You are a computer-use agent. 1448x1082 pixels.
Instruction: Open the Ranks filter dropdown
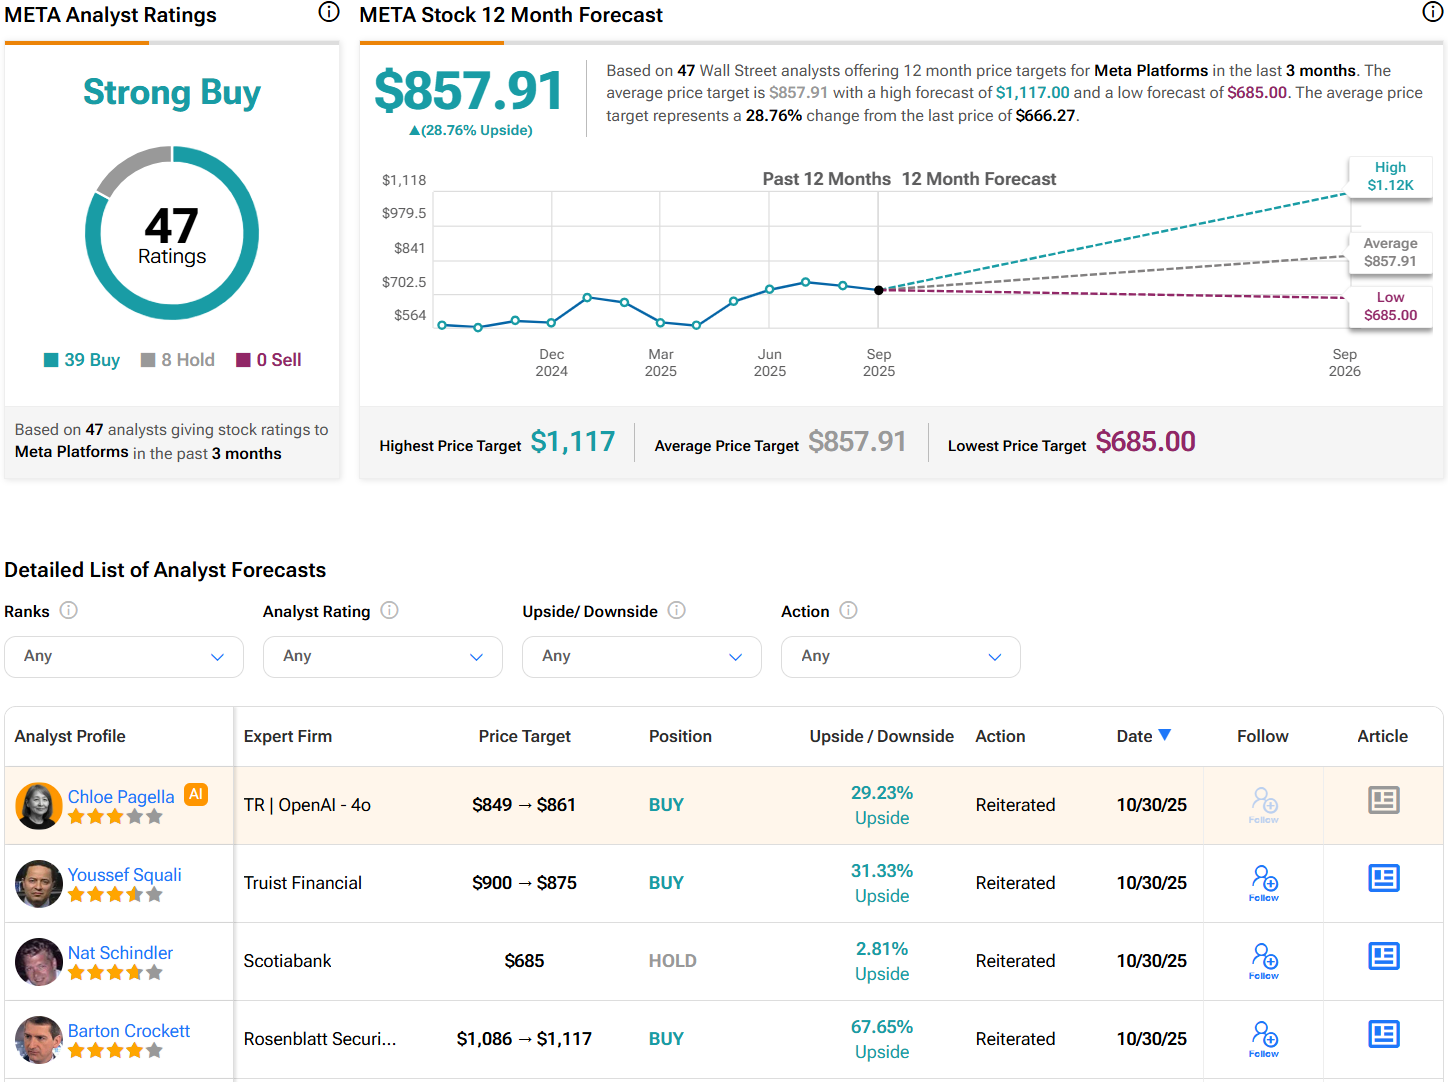coord(124,657)
